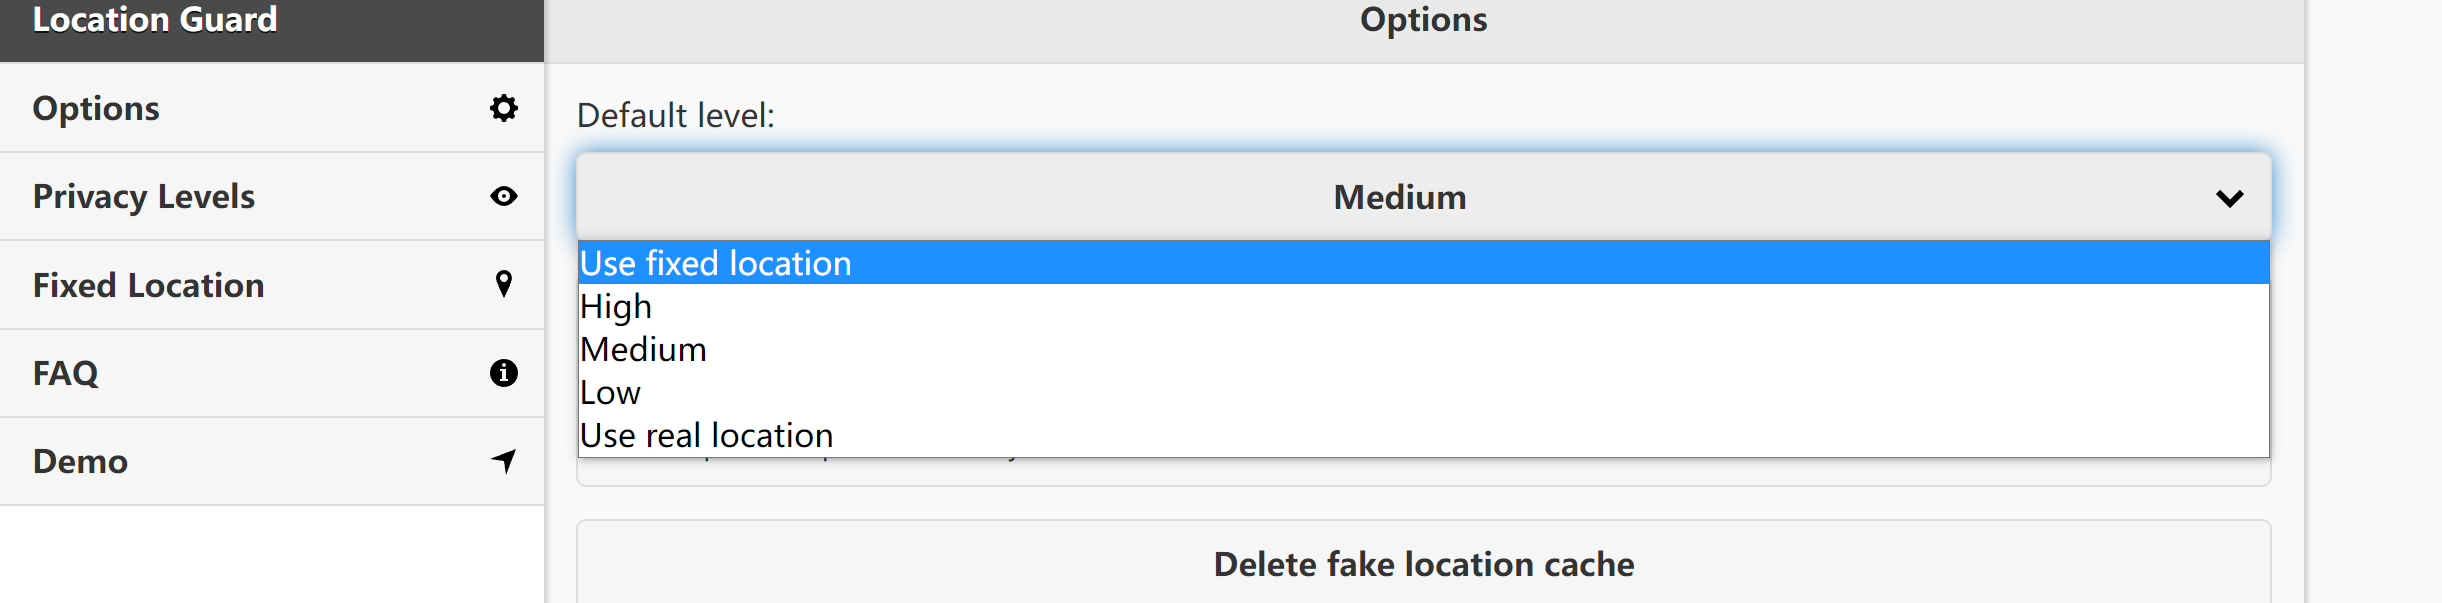Open the FAQ page

[x=272, y=373]
